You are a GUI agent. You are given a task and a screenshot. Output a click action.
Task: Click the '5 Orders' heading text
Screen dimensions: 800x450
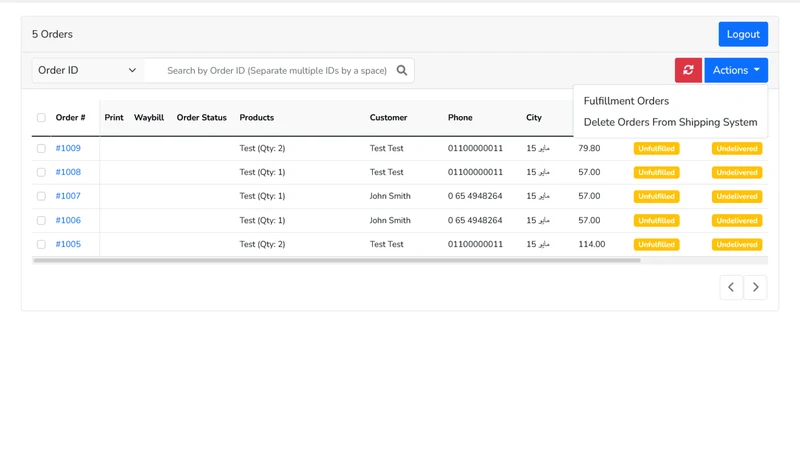pyautogui.click(x=52, y=34)
